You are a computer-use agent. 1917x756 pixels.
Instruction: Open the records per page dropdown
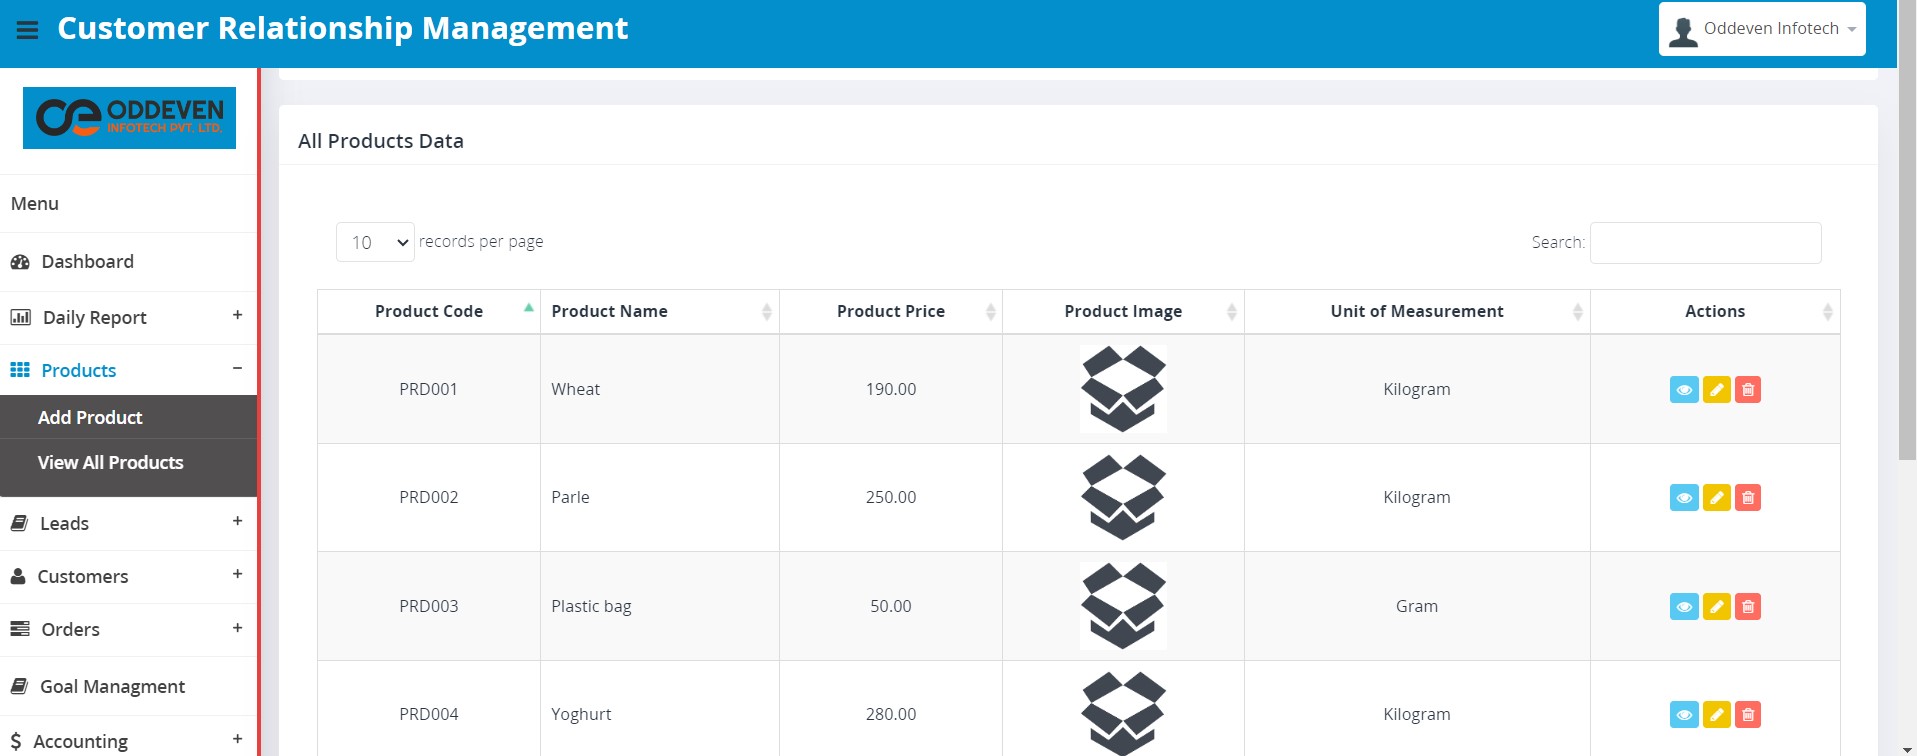click(375, 243)
